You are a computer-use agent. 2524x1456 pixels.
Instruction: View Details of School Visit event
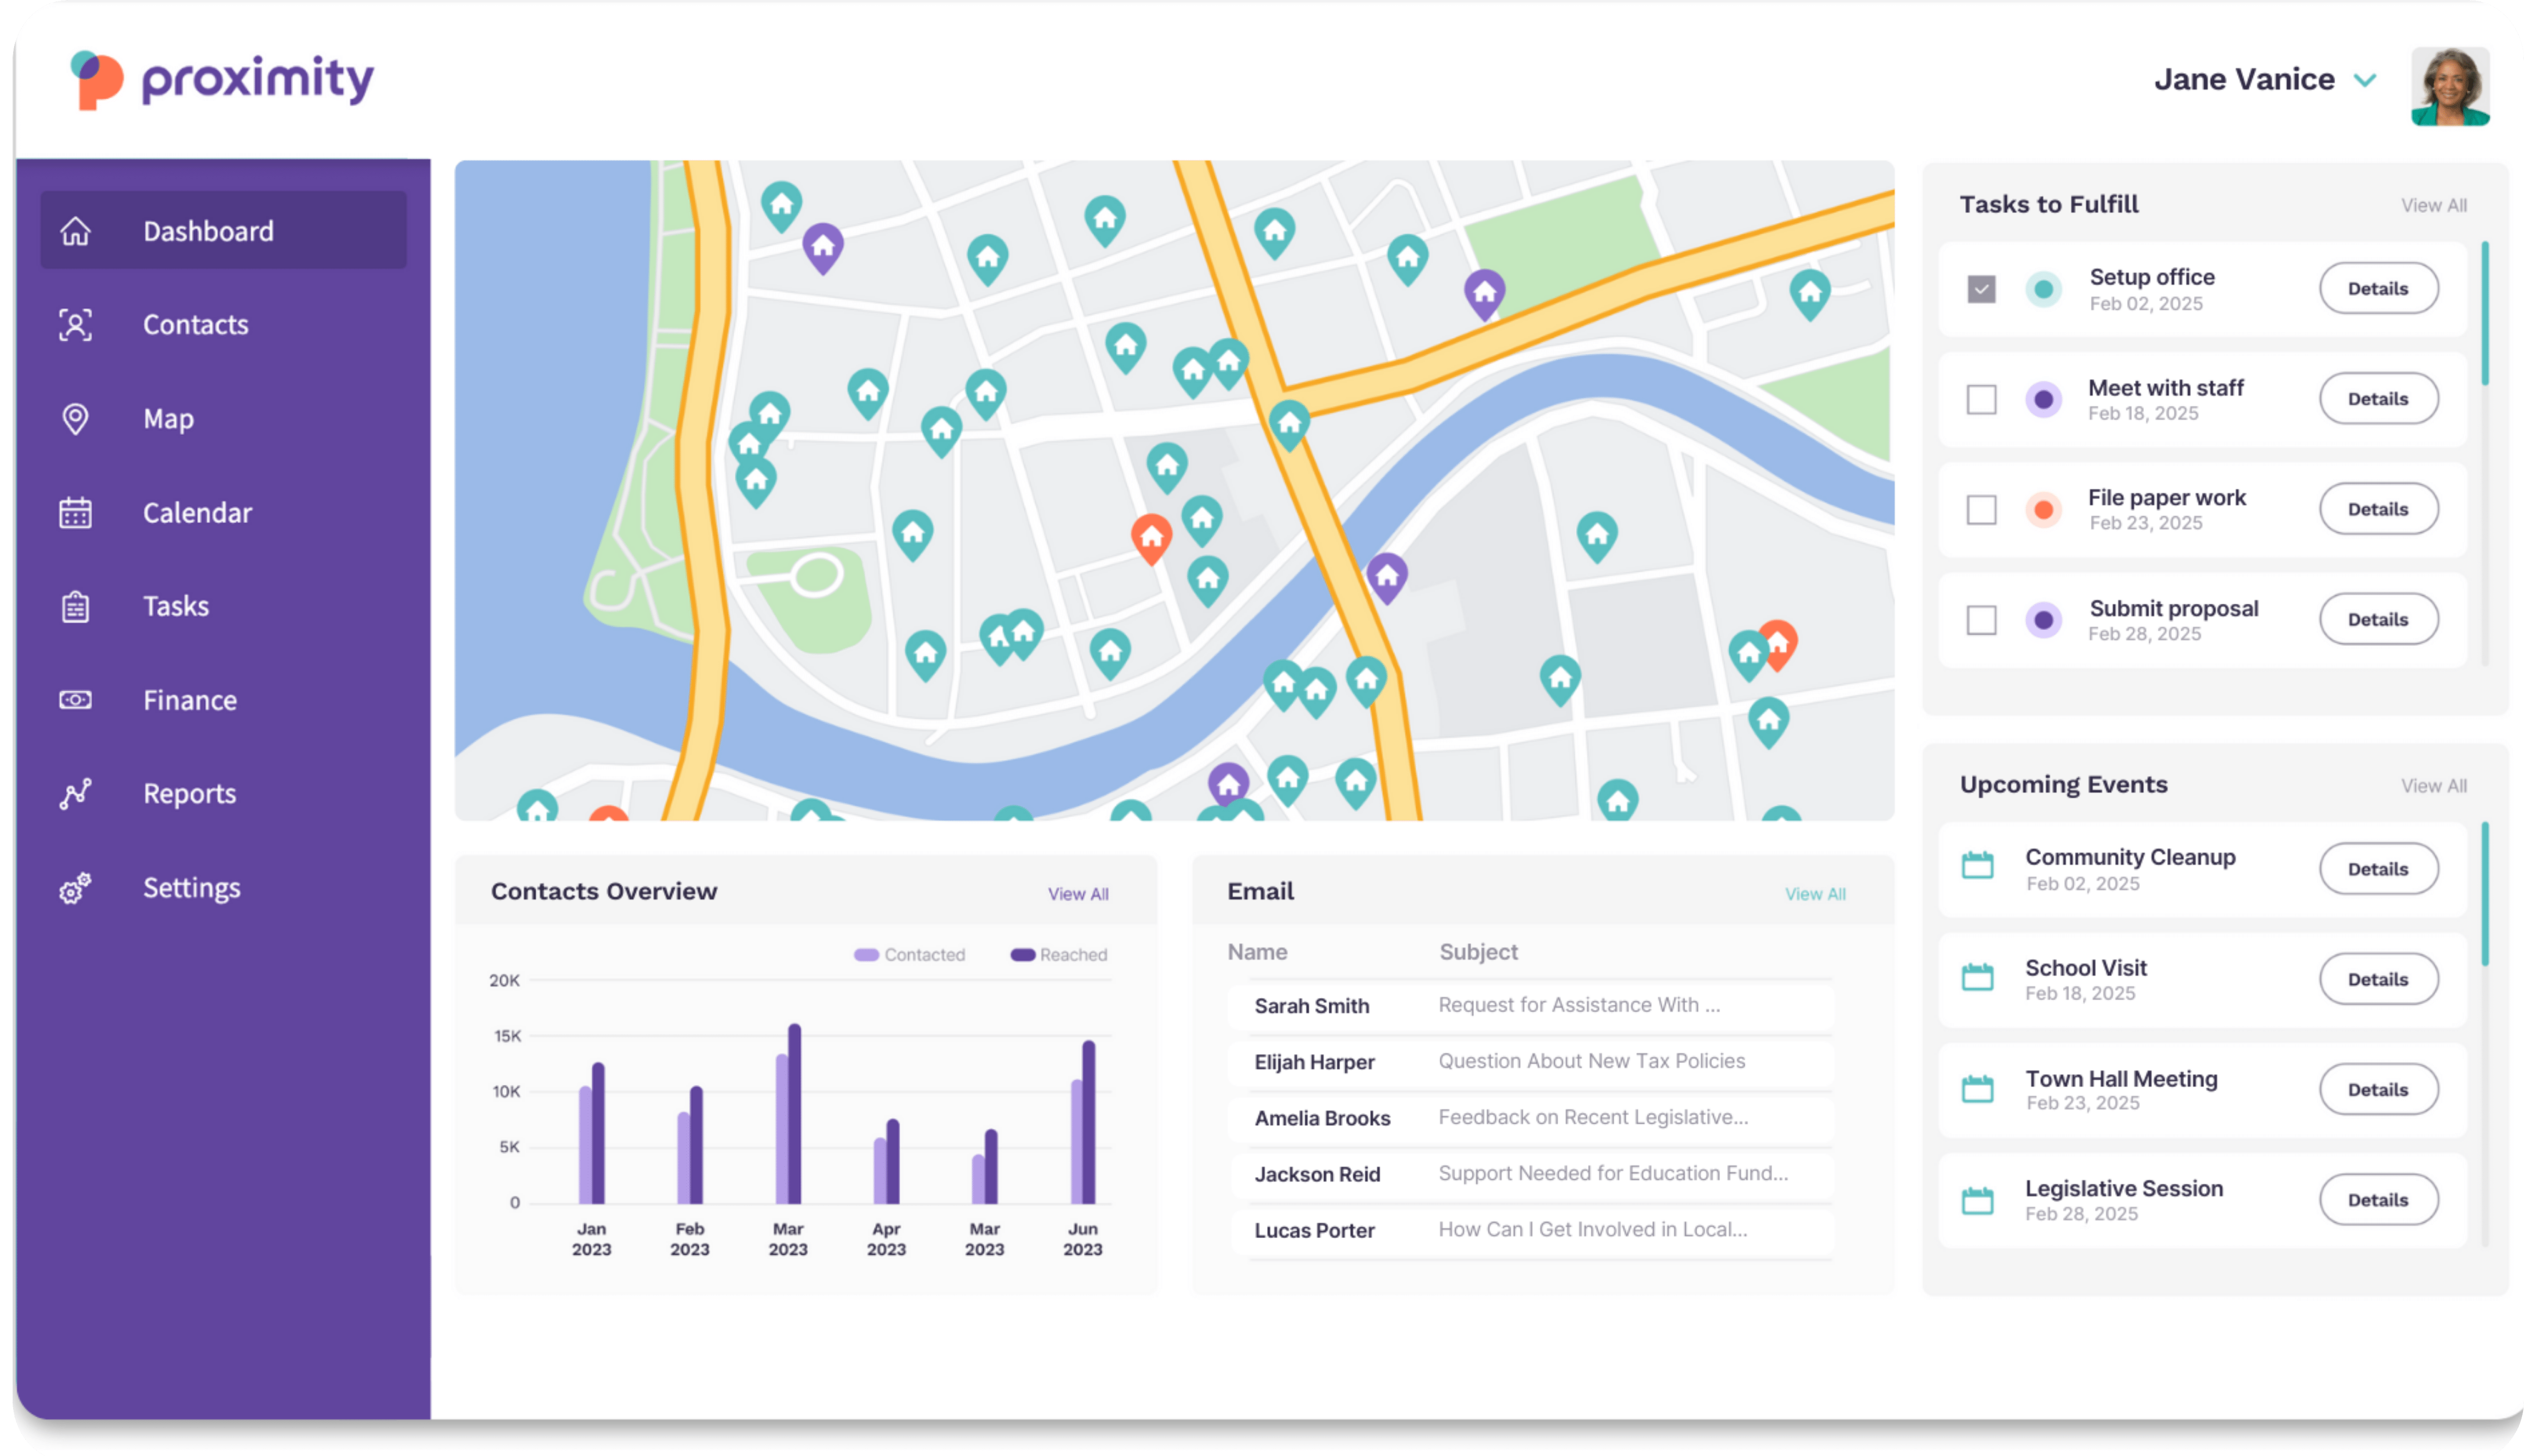tap(2378, 979)
